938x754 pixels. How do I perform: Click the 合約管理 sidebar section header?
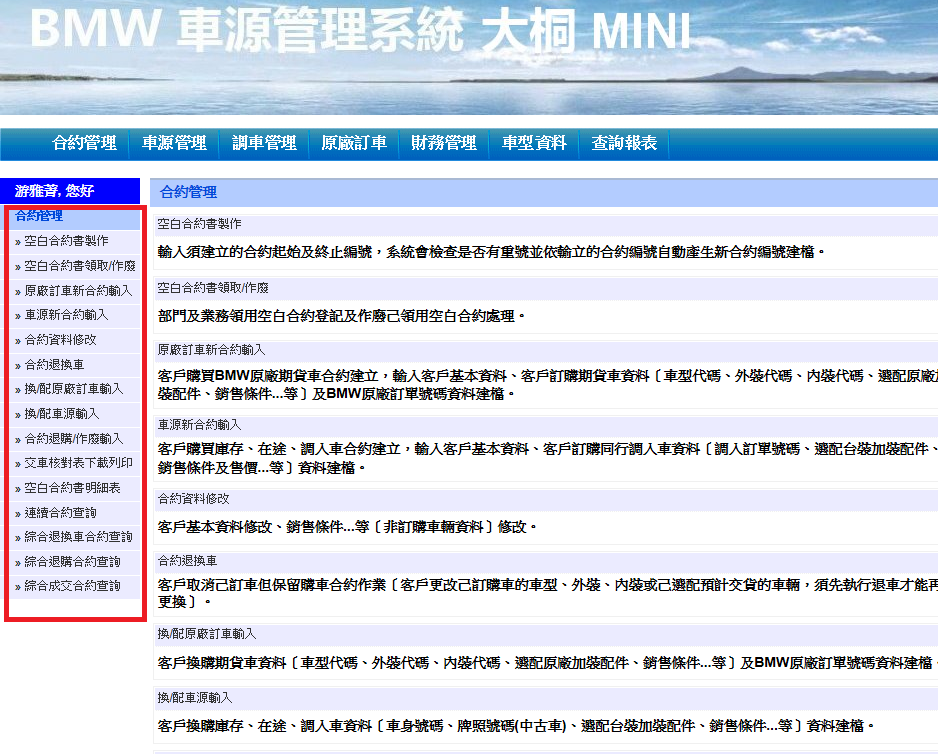(39, 215)
